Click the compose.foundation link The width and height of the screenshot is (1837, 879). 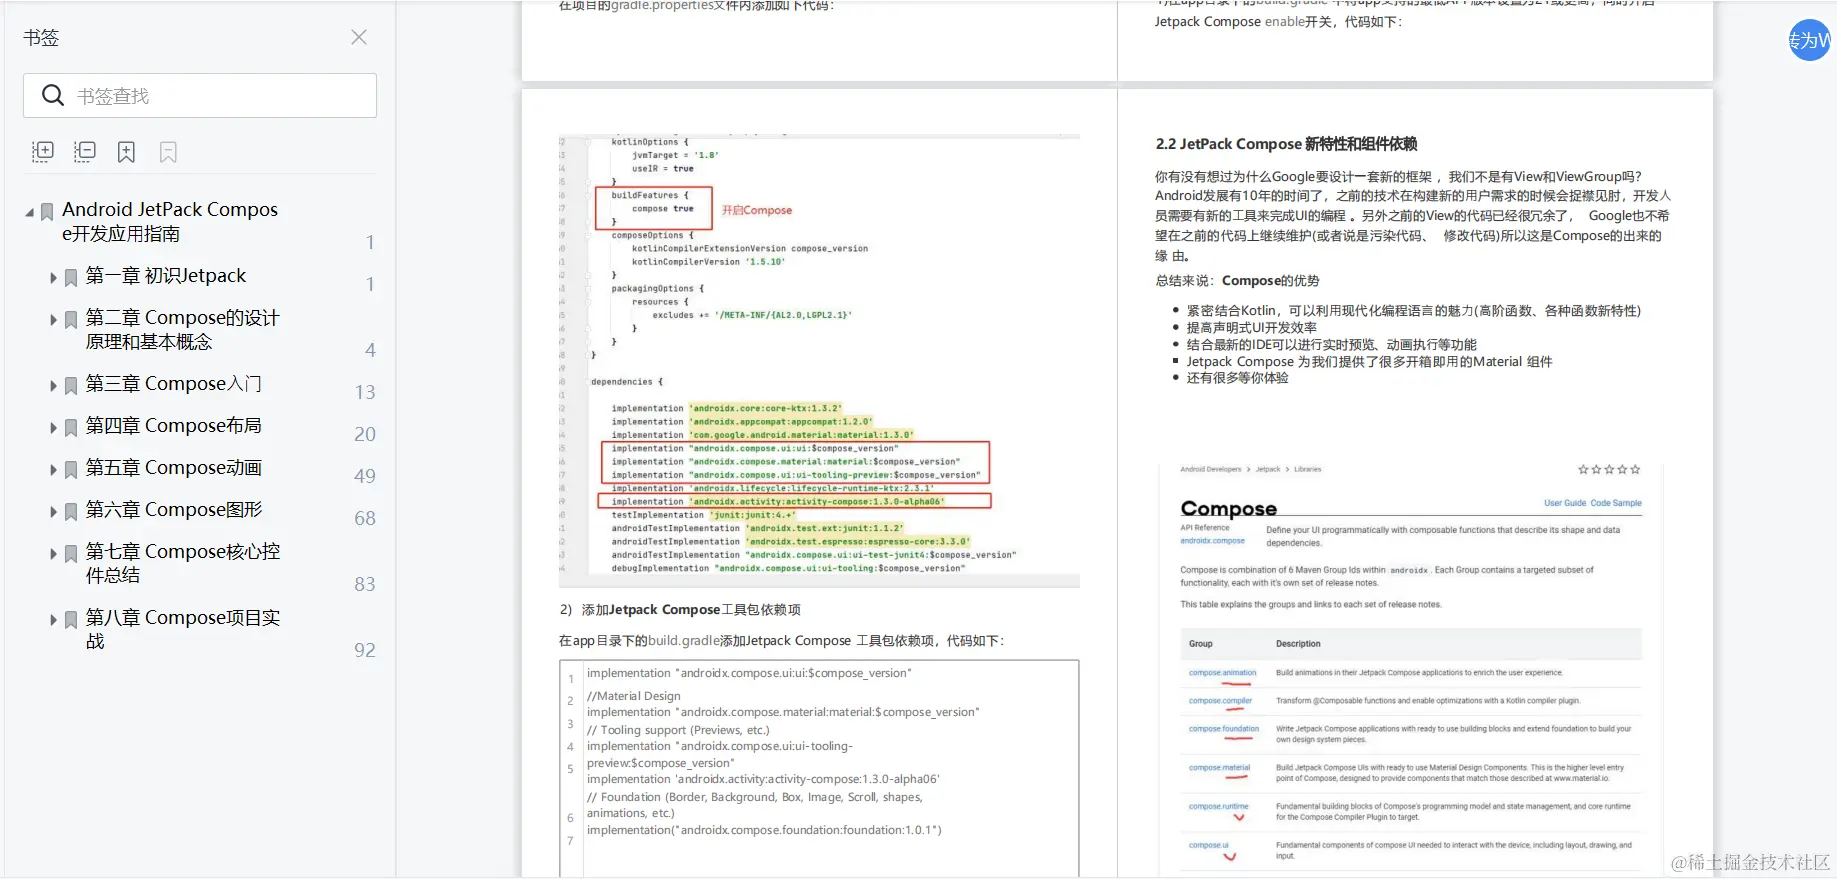[x=1224, y=729]
